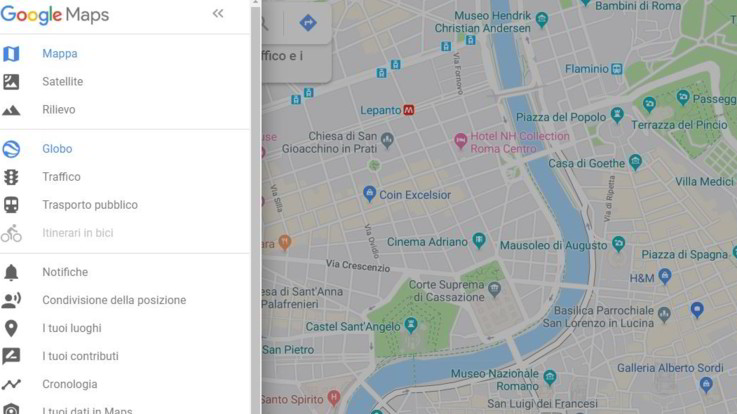
Task: Click the I tuoi luoghi pin icon
Action: 11,328
